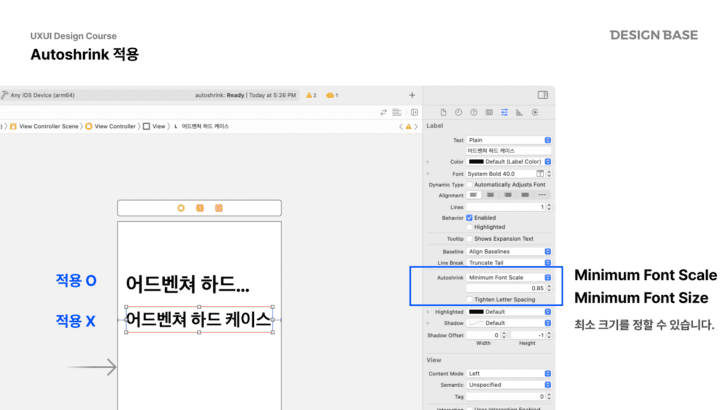Open the Semantic Unspecified dropdown
728x410 pixels.
509,384
